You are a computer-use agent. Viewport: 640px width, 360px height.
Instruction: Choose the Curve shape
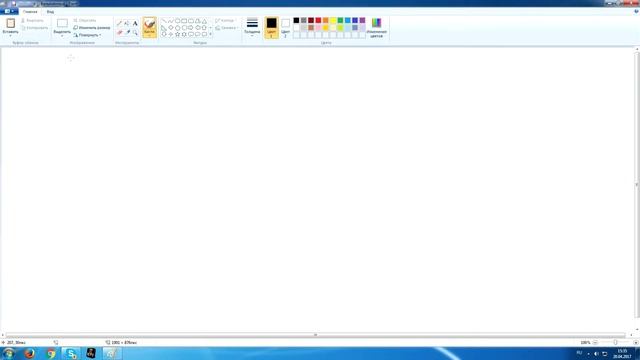171,21
